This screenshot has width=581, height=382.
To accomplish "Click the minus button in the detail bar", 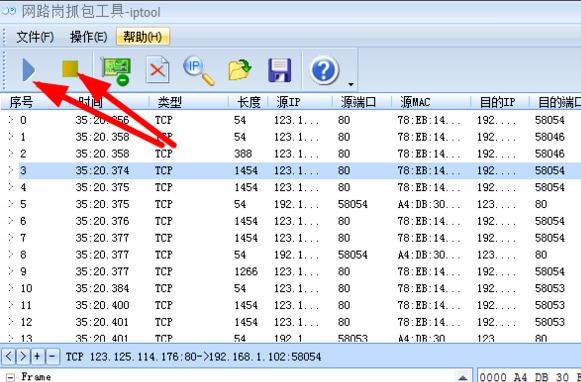I will tap(52, 356).
